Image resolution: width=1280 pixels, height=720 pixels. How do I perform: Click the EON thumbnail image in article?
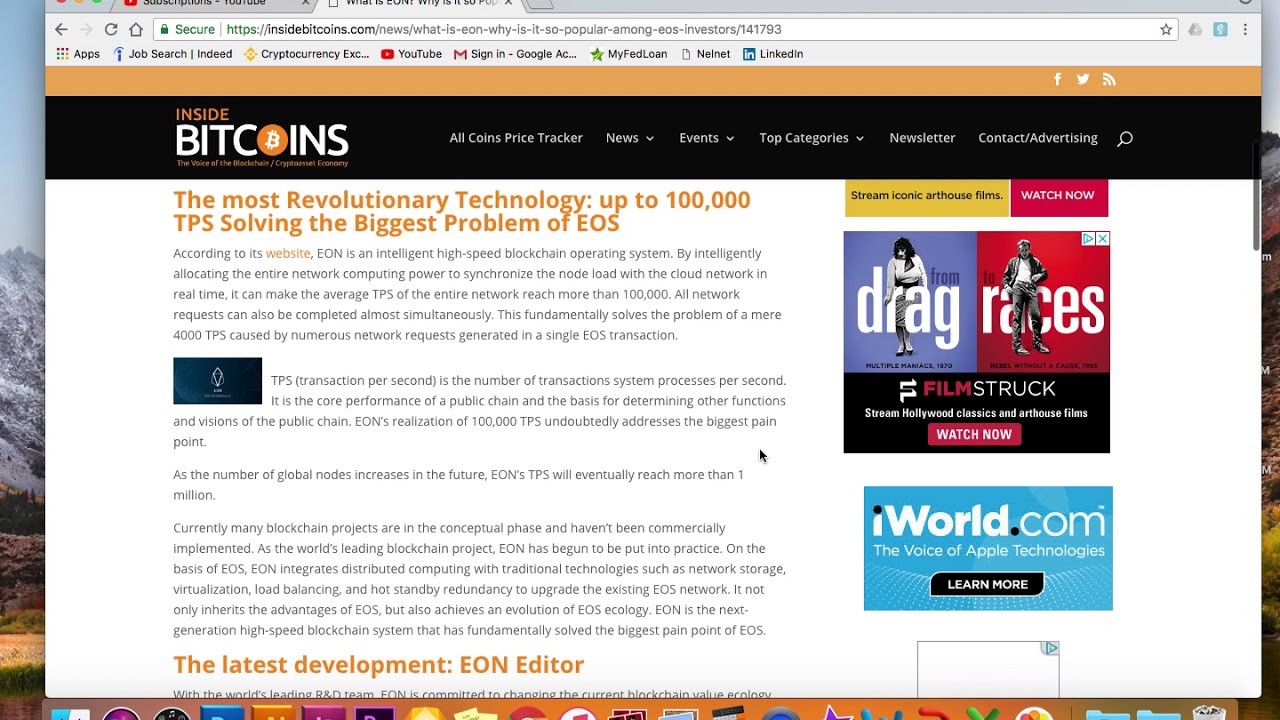(x=217, y=381)
